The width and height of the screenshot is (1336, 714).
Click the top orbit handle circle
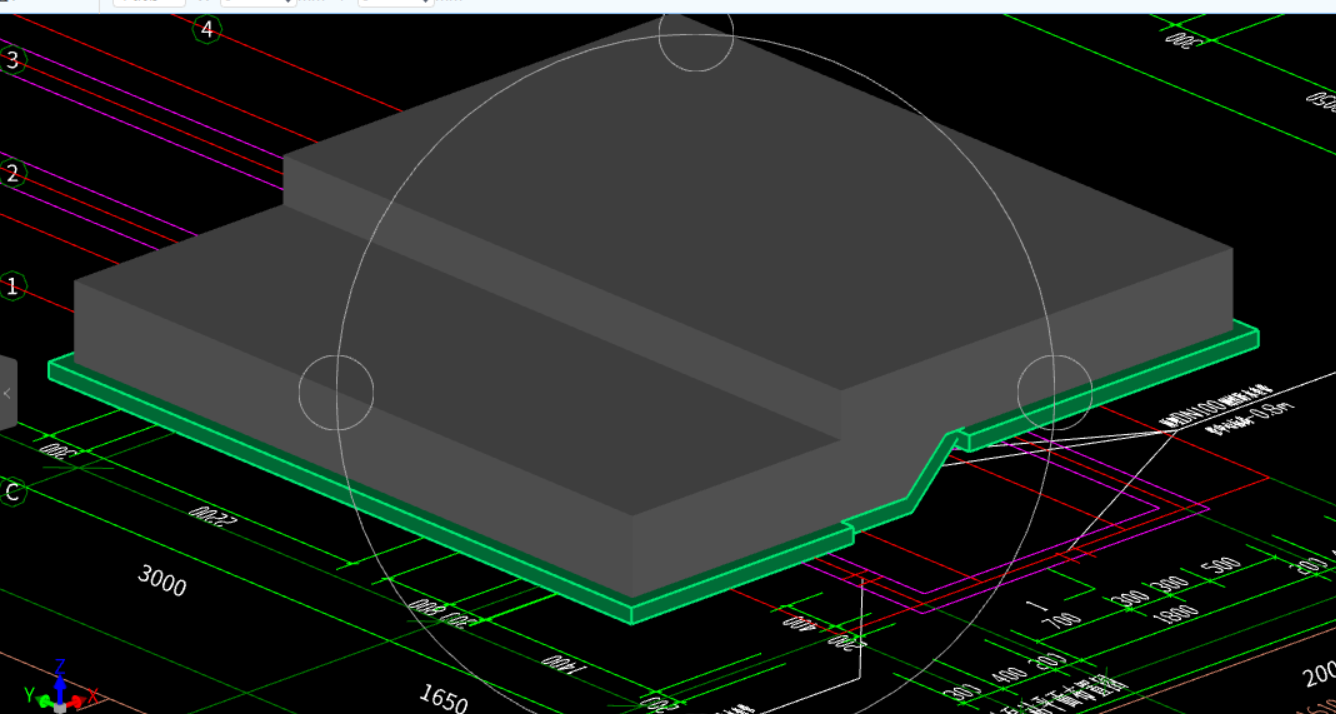click(x=696, y=35)
